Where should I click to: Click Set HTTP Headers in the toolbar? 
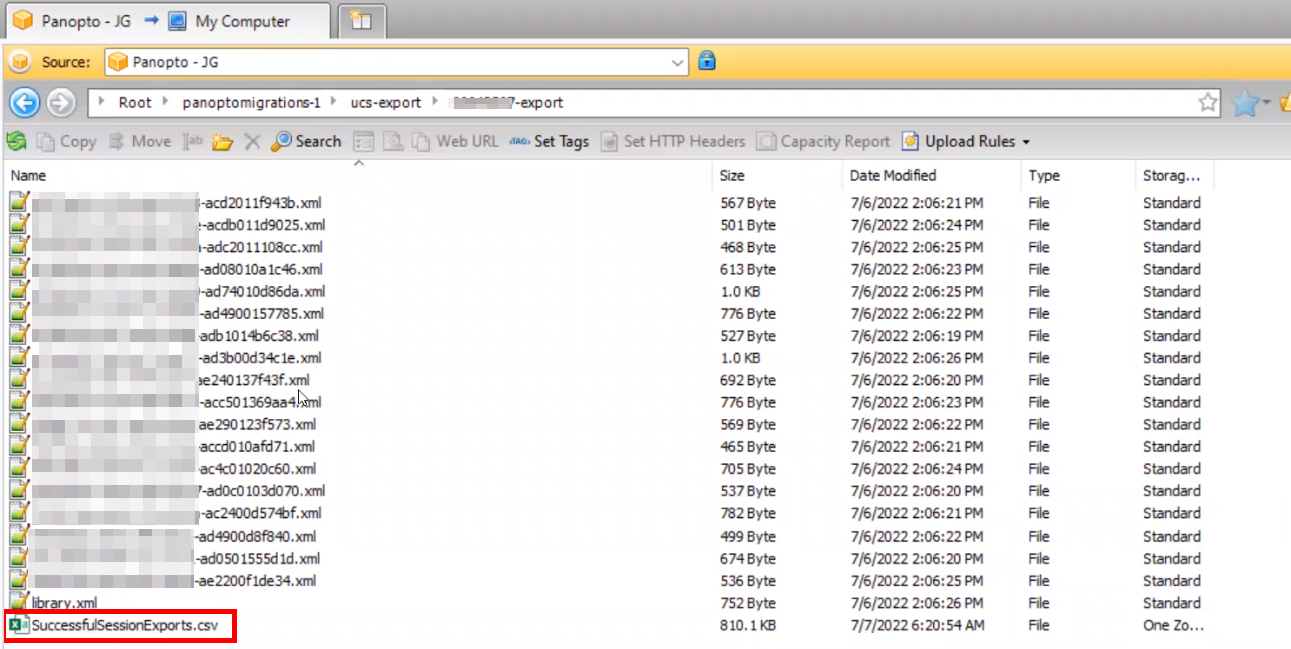[x=673, y=141]
